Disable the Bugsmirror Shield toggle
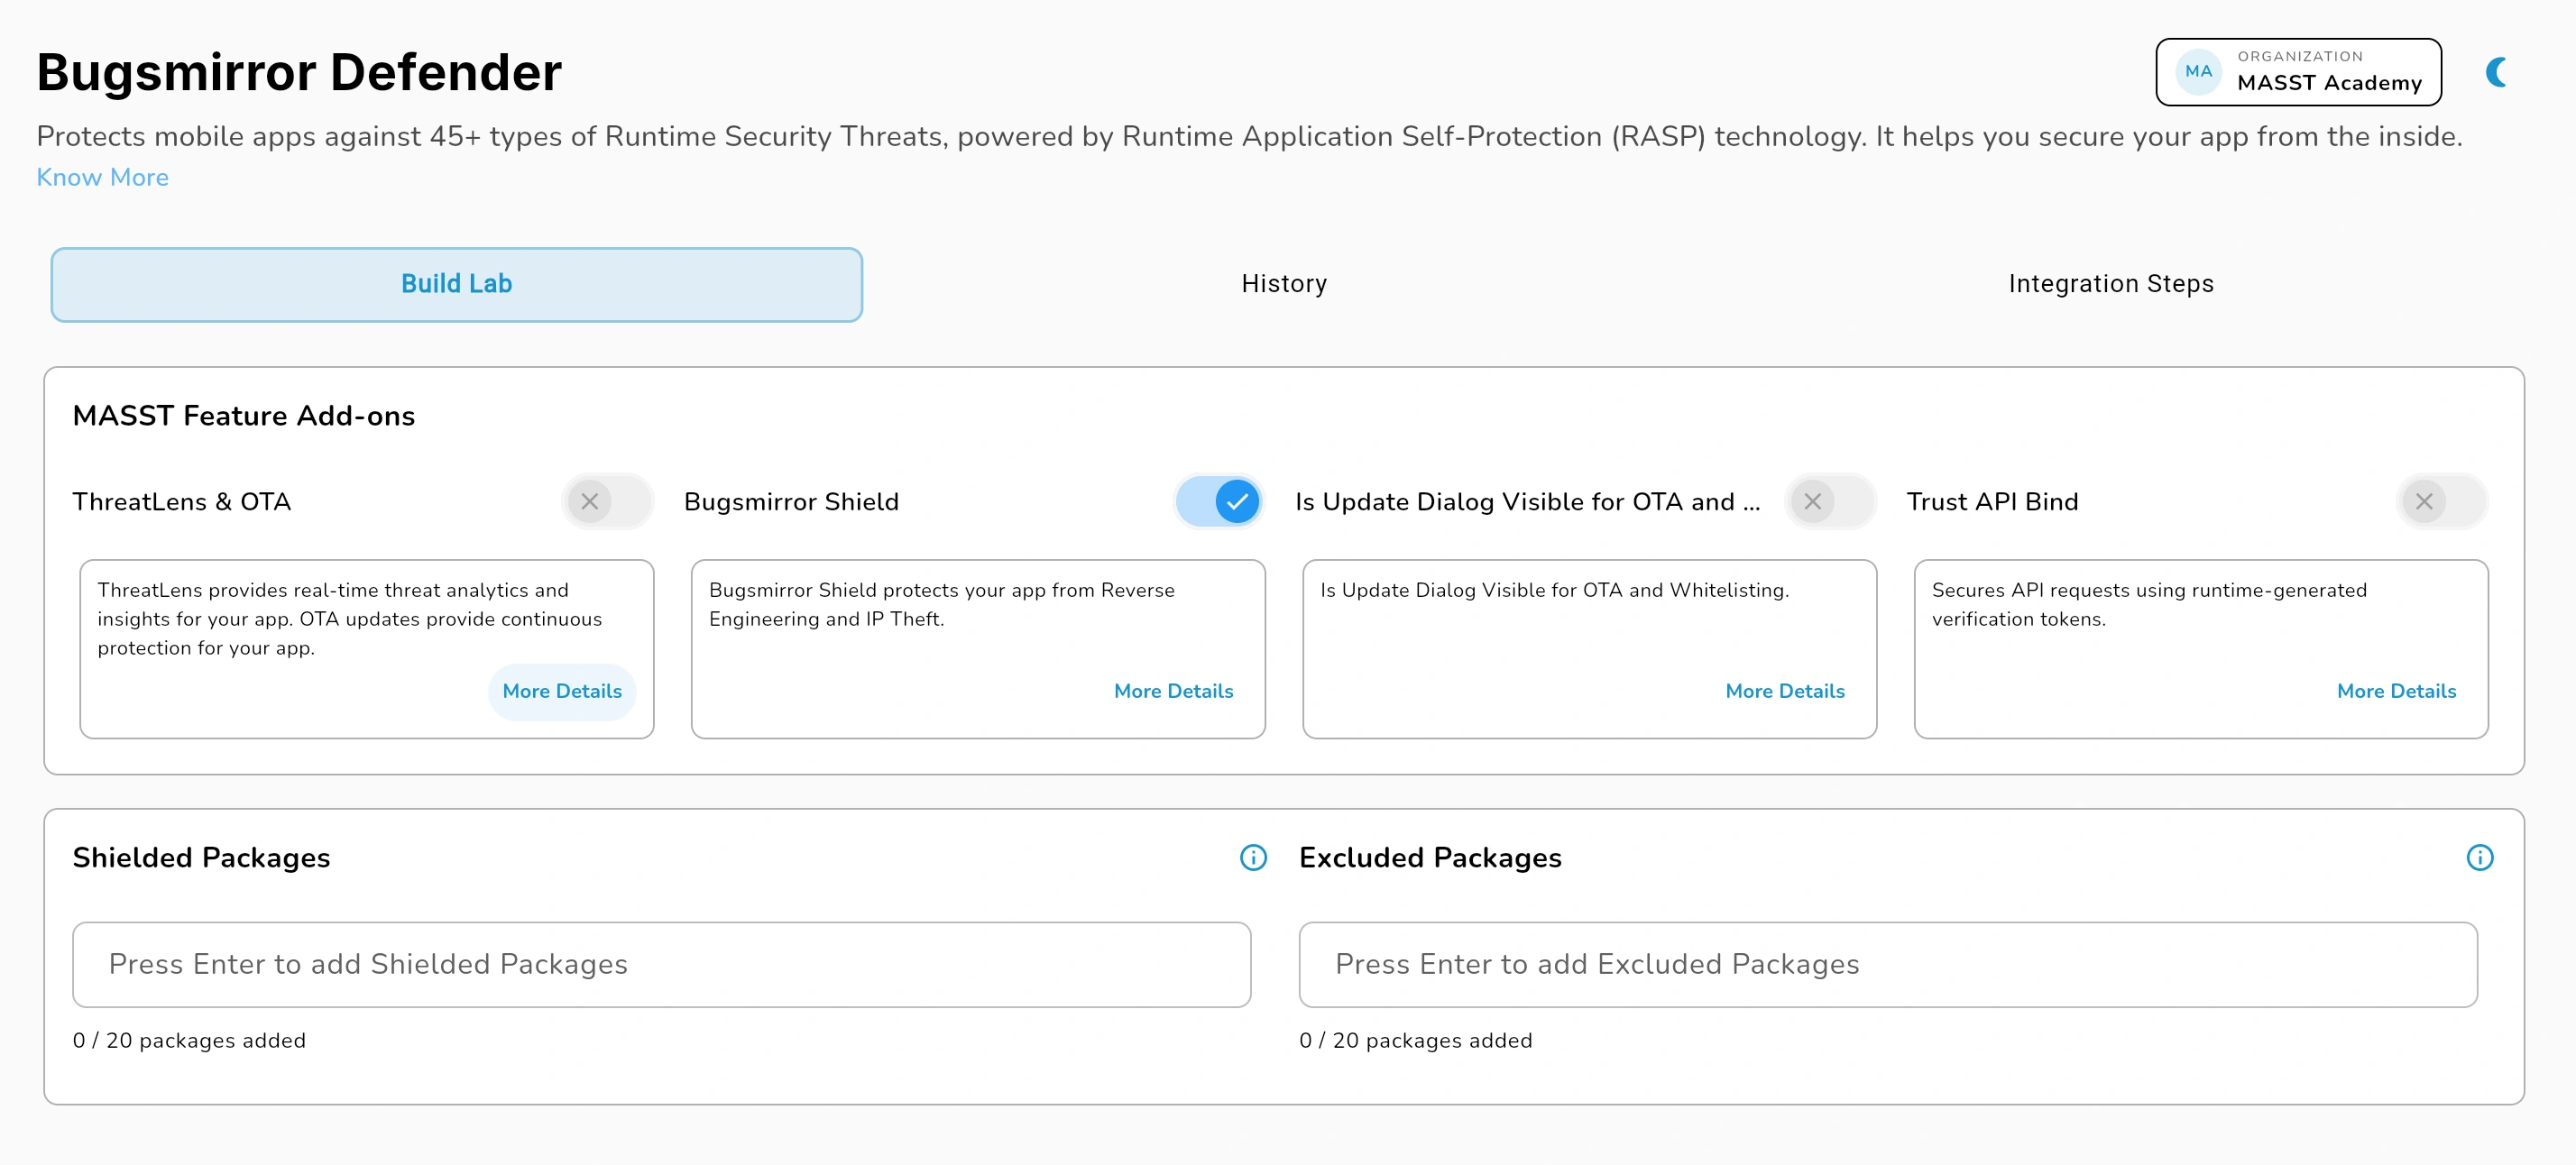Screen dimensions: 2576x1165 tap(1219, 501)
